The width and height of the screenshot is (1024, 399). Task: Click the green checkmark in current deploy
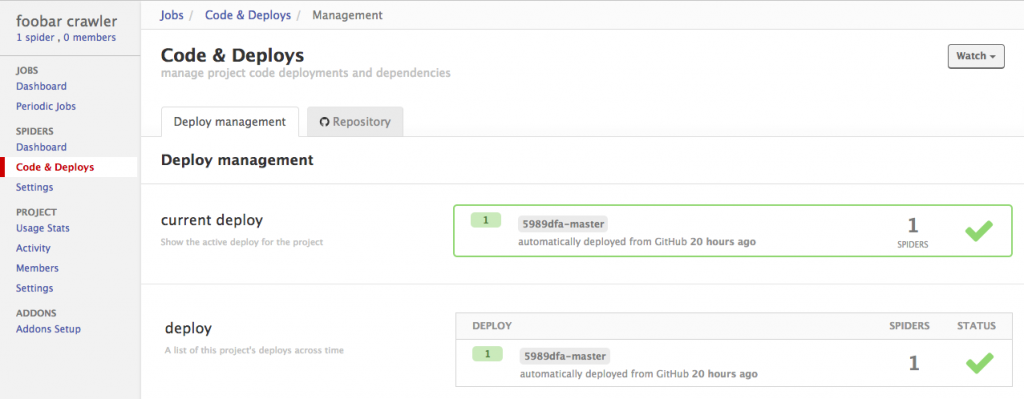[x=978, y=231]
